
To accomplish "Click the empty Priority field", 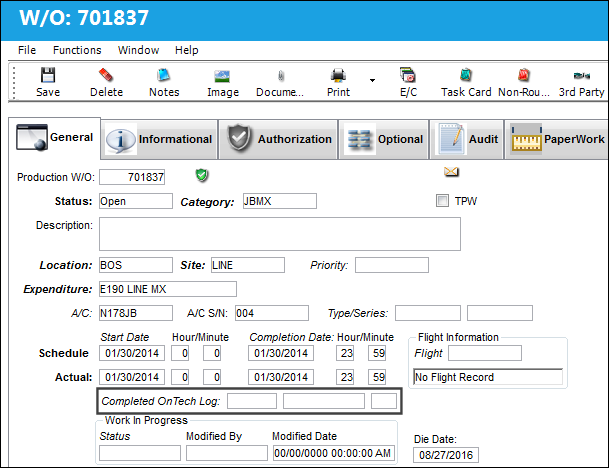I will point(392,265).
